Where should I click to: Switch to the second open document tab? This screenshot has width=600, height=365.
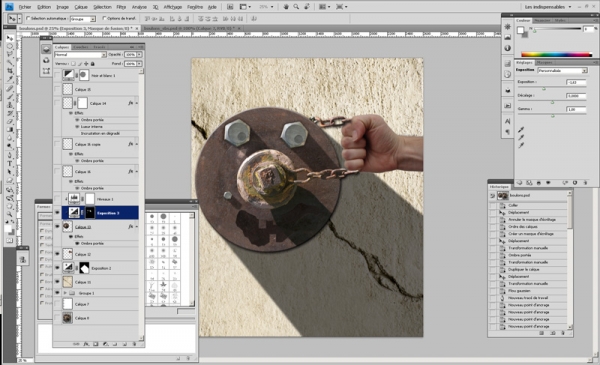pos(191,28)
